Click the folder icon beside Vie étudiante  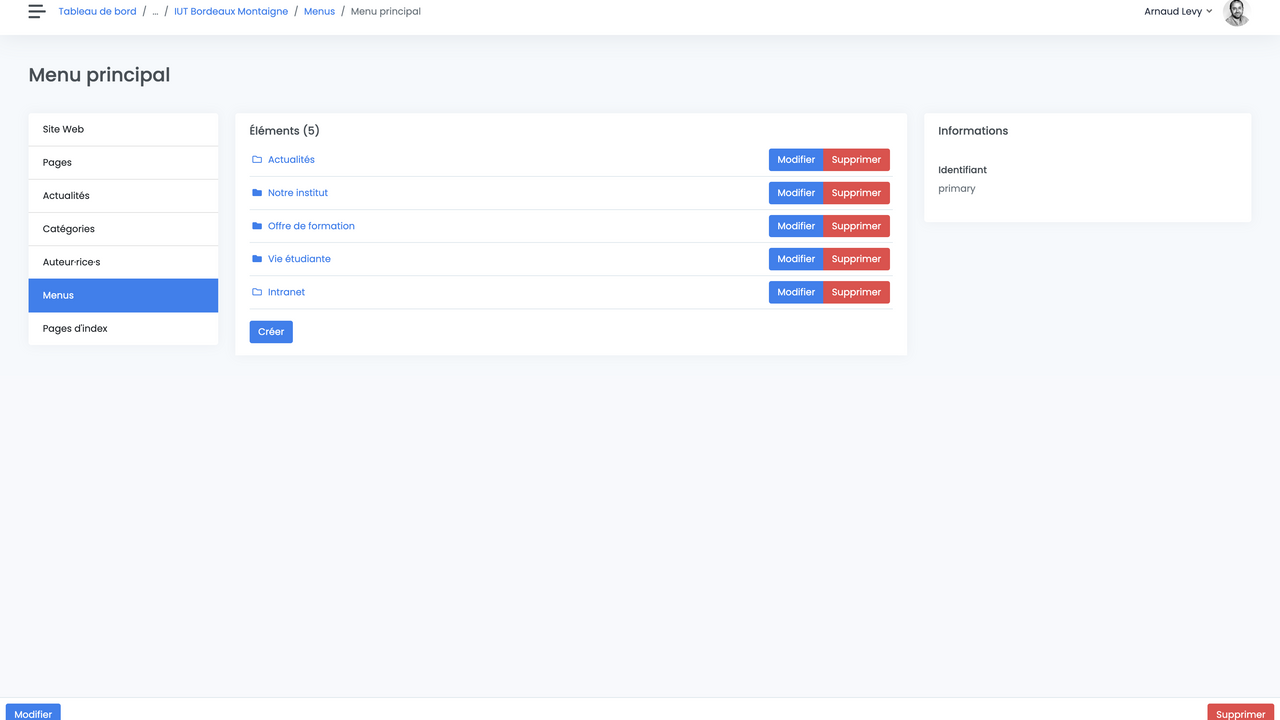(257, 259)
